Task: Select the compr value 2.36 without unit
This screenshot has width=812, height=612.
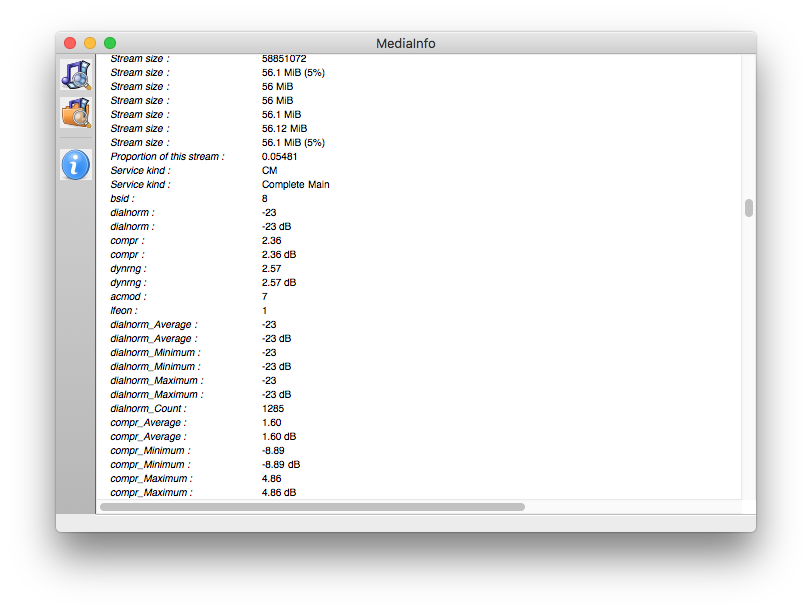Action: [271, 240]
